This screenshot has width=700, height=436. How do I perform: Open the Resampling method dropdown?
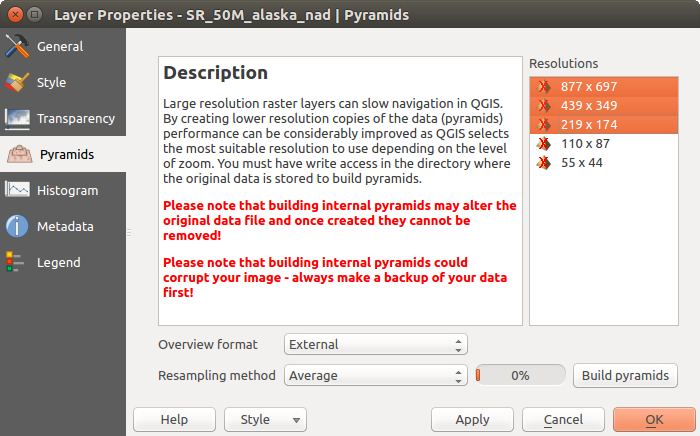pos(375,376)
